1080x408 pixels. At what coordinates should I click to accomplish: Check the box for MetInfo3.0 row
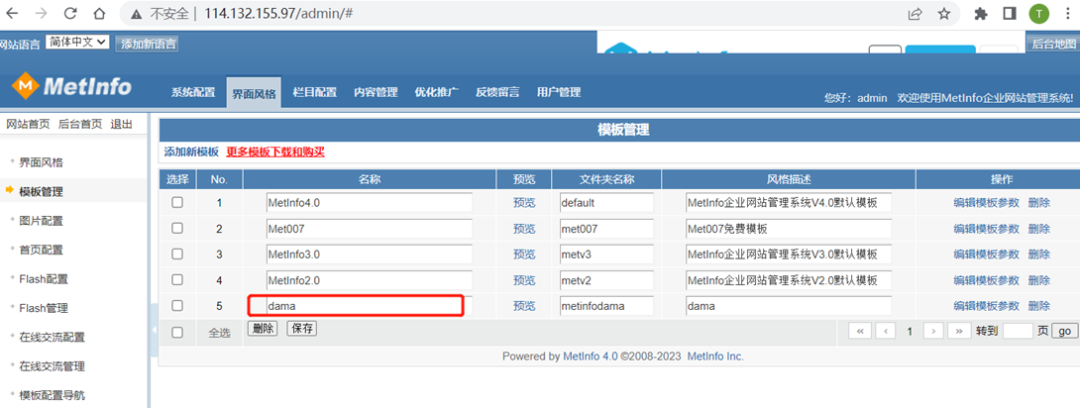coord(177,254)
